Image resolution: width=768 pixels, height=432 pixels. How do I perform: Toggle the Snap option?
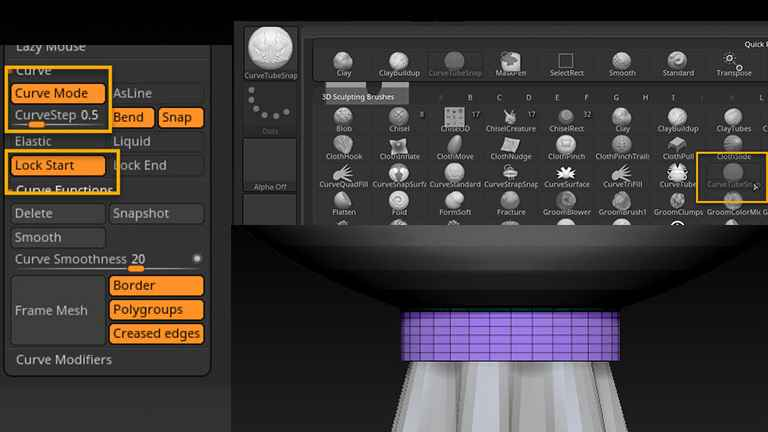point(180,118)
